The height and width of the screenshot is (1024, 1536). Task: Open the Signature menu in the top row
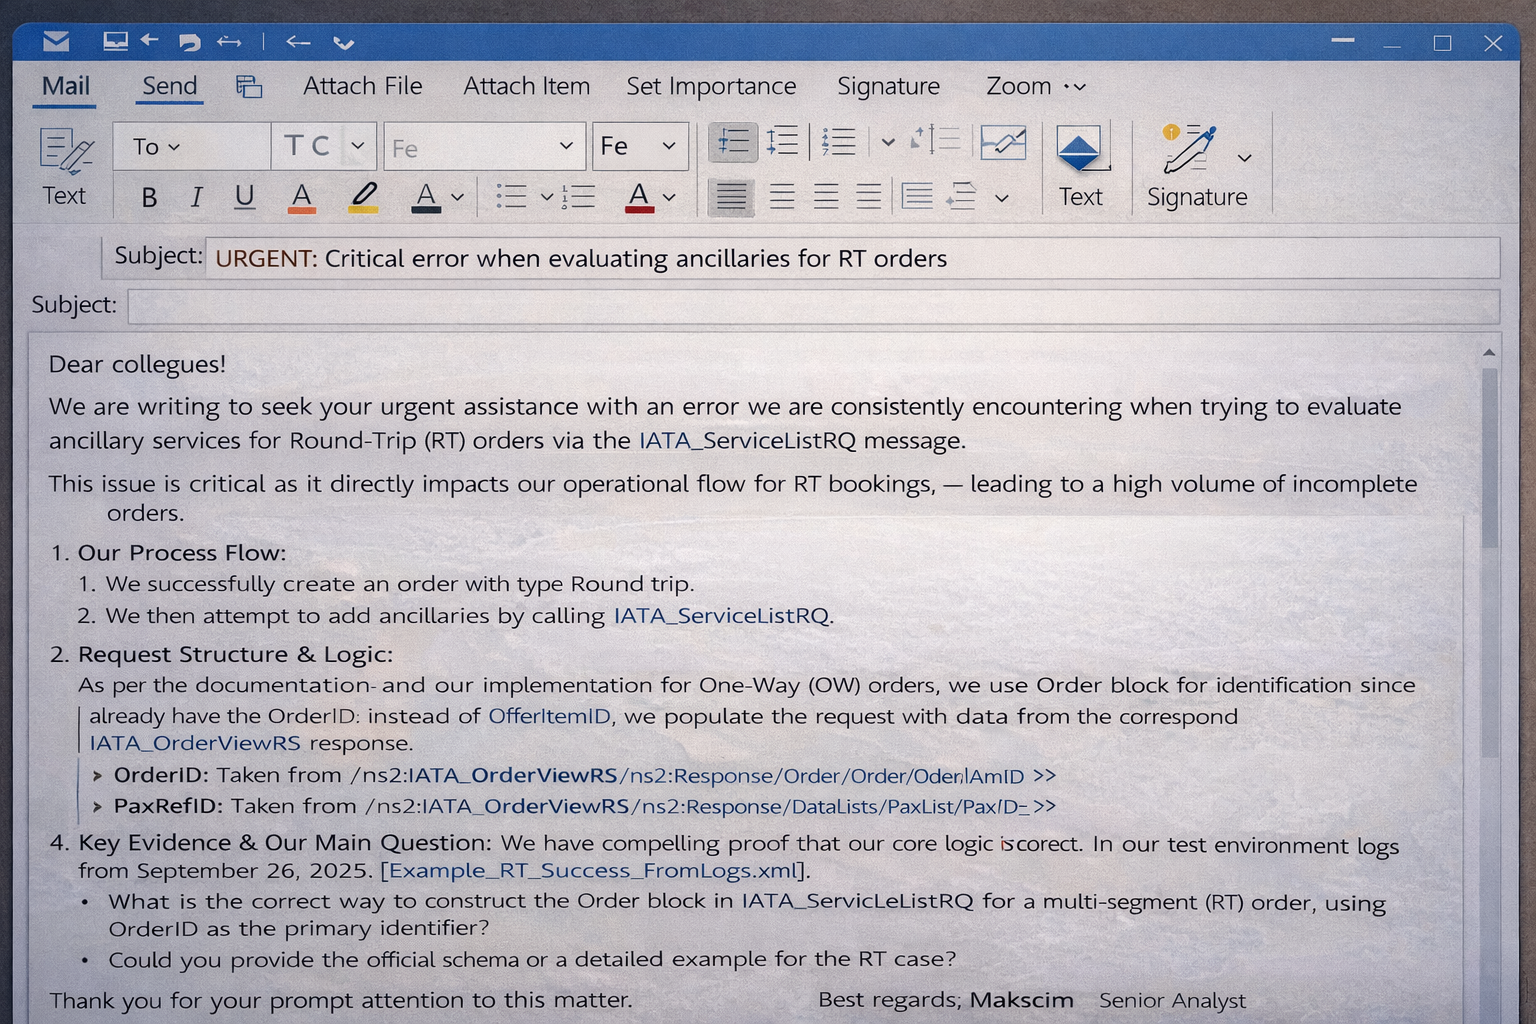point(889,86)
